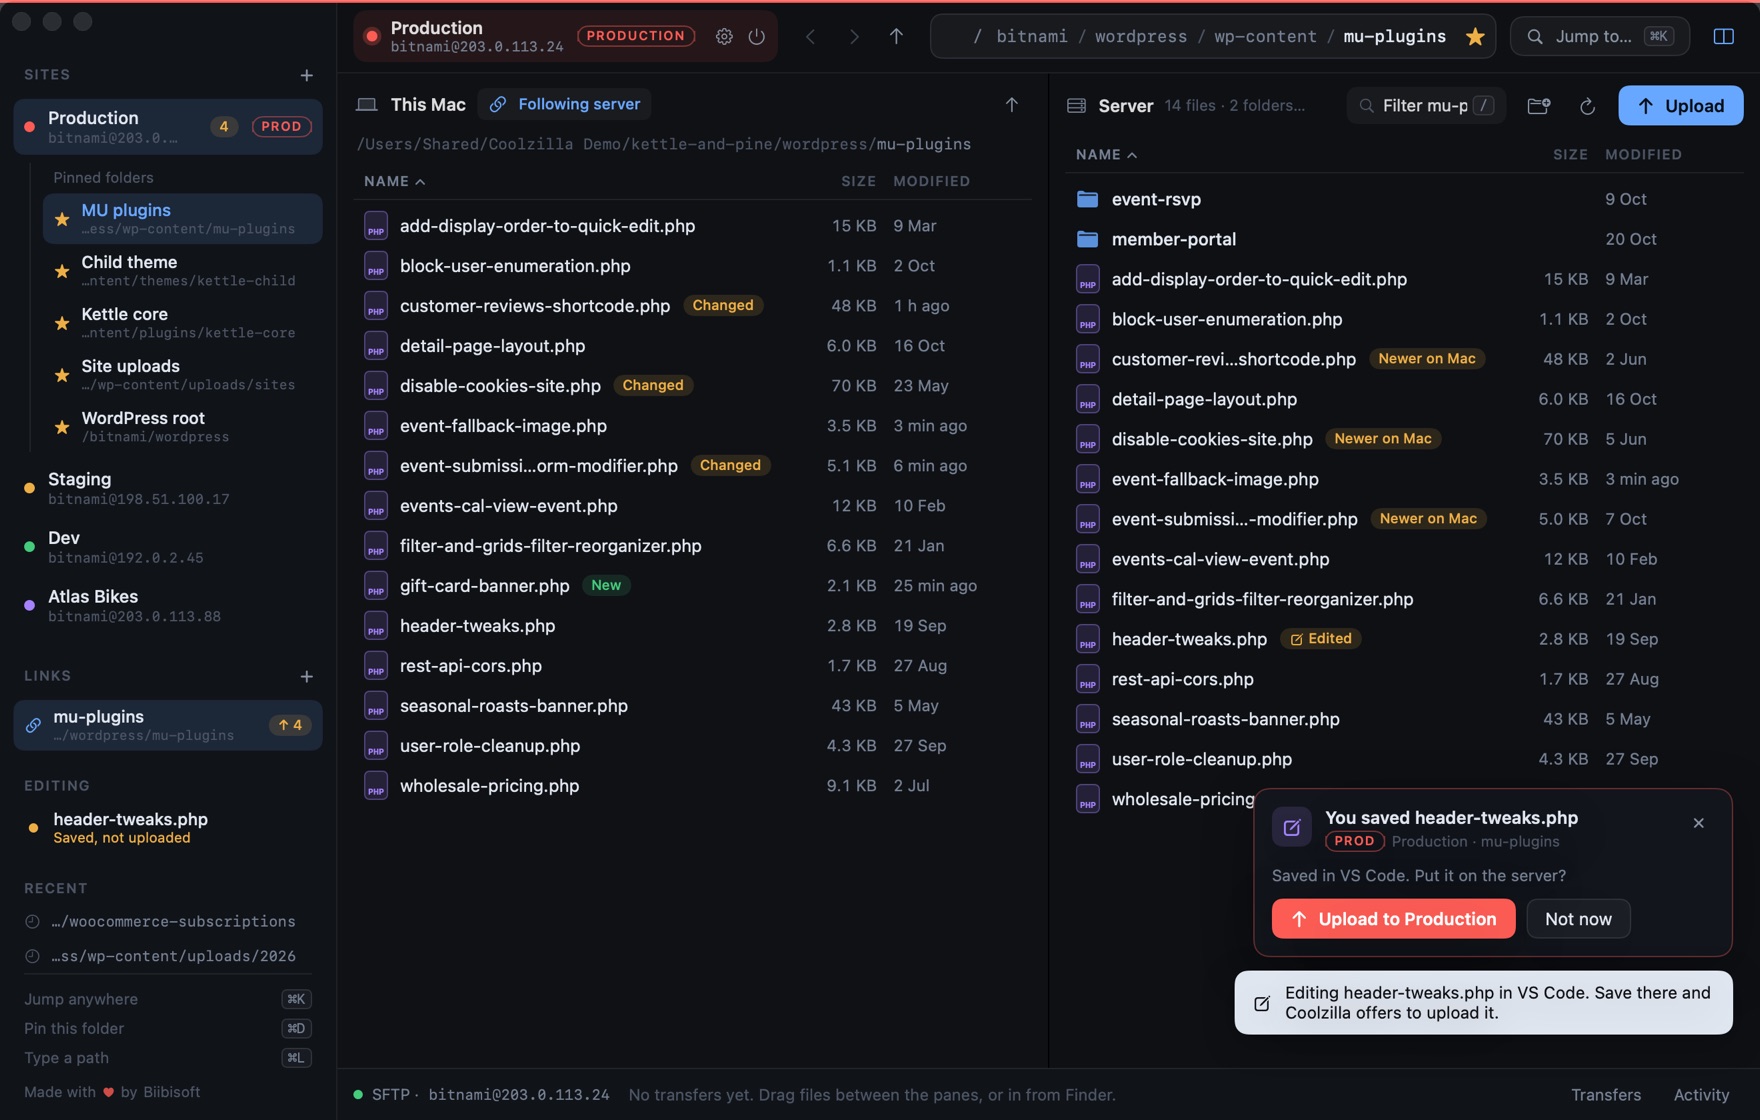Open Transfers in status bar
The image size is (1760, 1120).
click(x=1606, y=1095)
